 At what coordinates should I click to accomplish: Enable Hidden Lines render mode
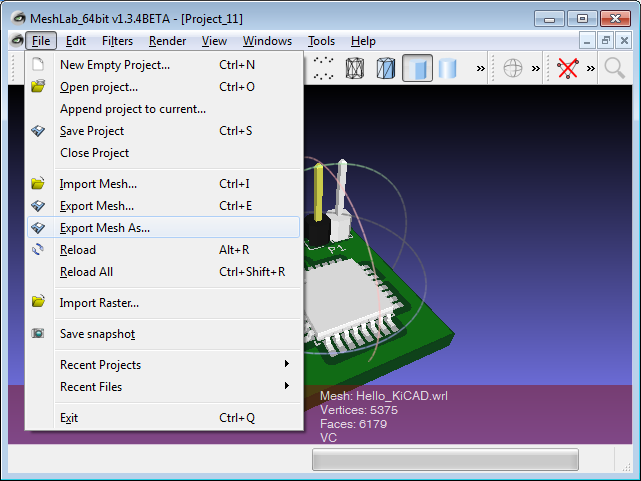pyautogui.click(x=385, y=68)
